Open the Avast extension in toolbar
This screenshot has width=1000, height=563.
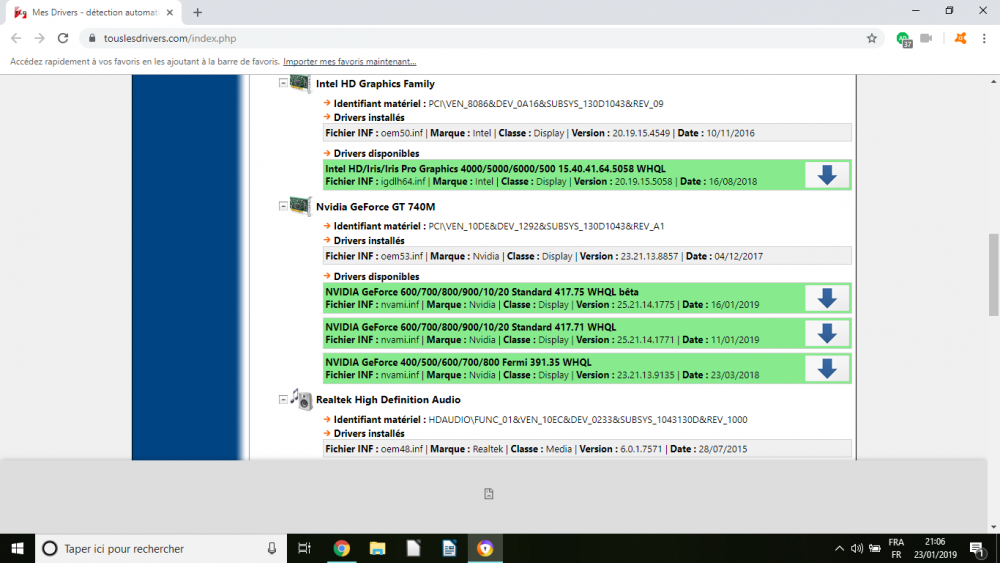(x=960, y=38)
